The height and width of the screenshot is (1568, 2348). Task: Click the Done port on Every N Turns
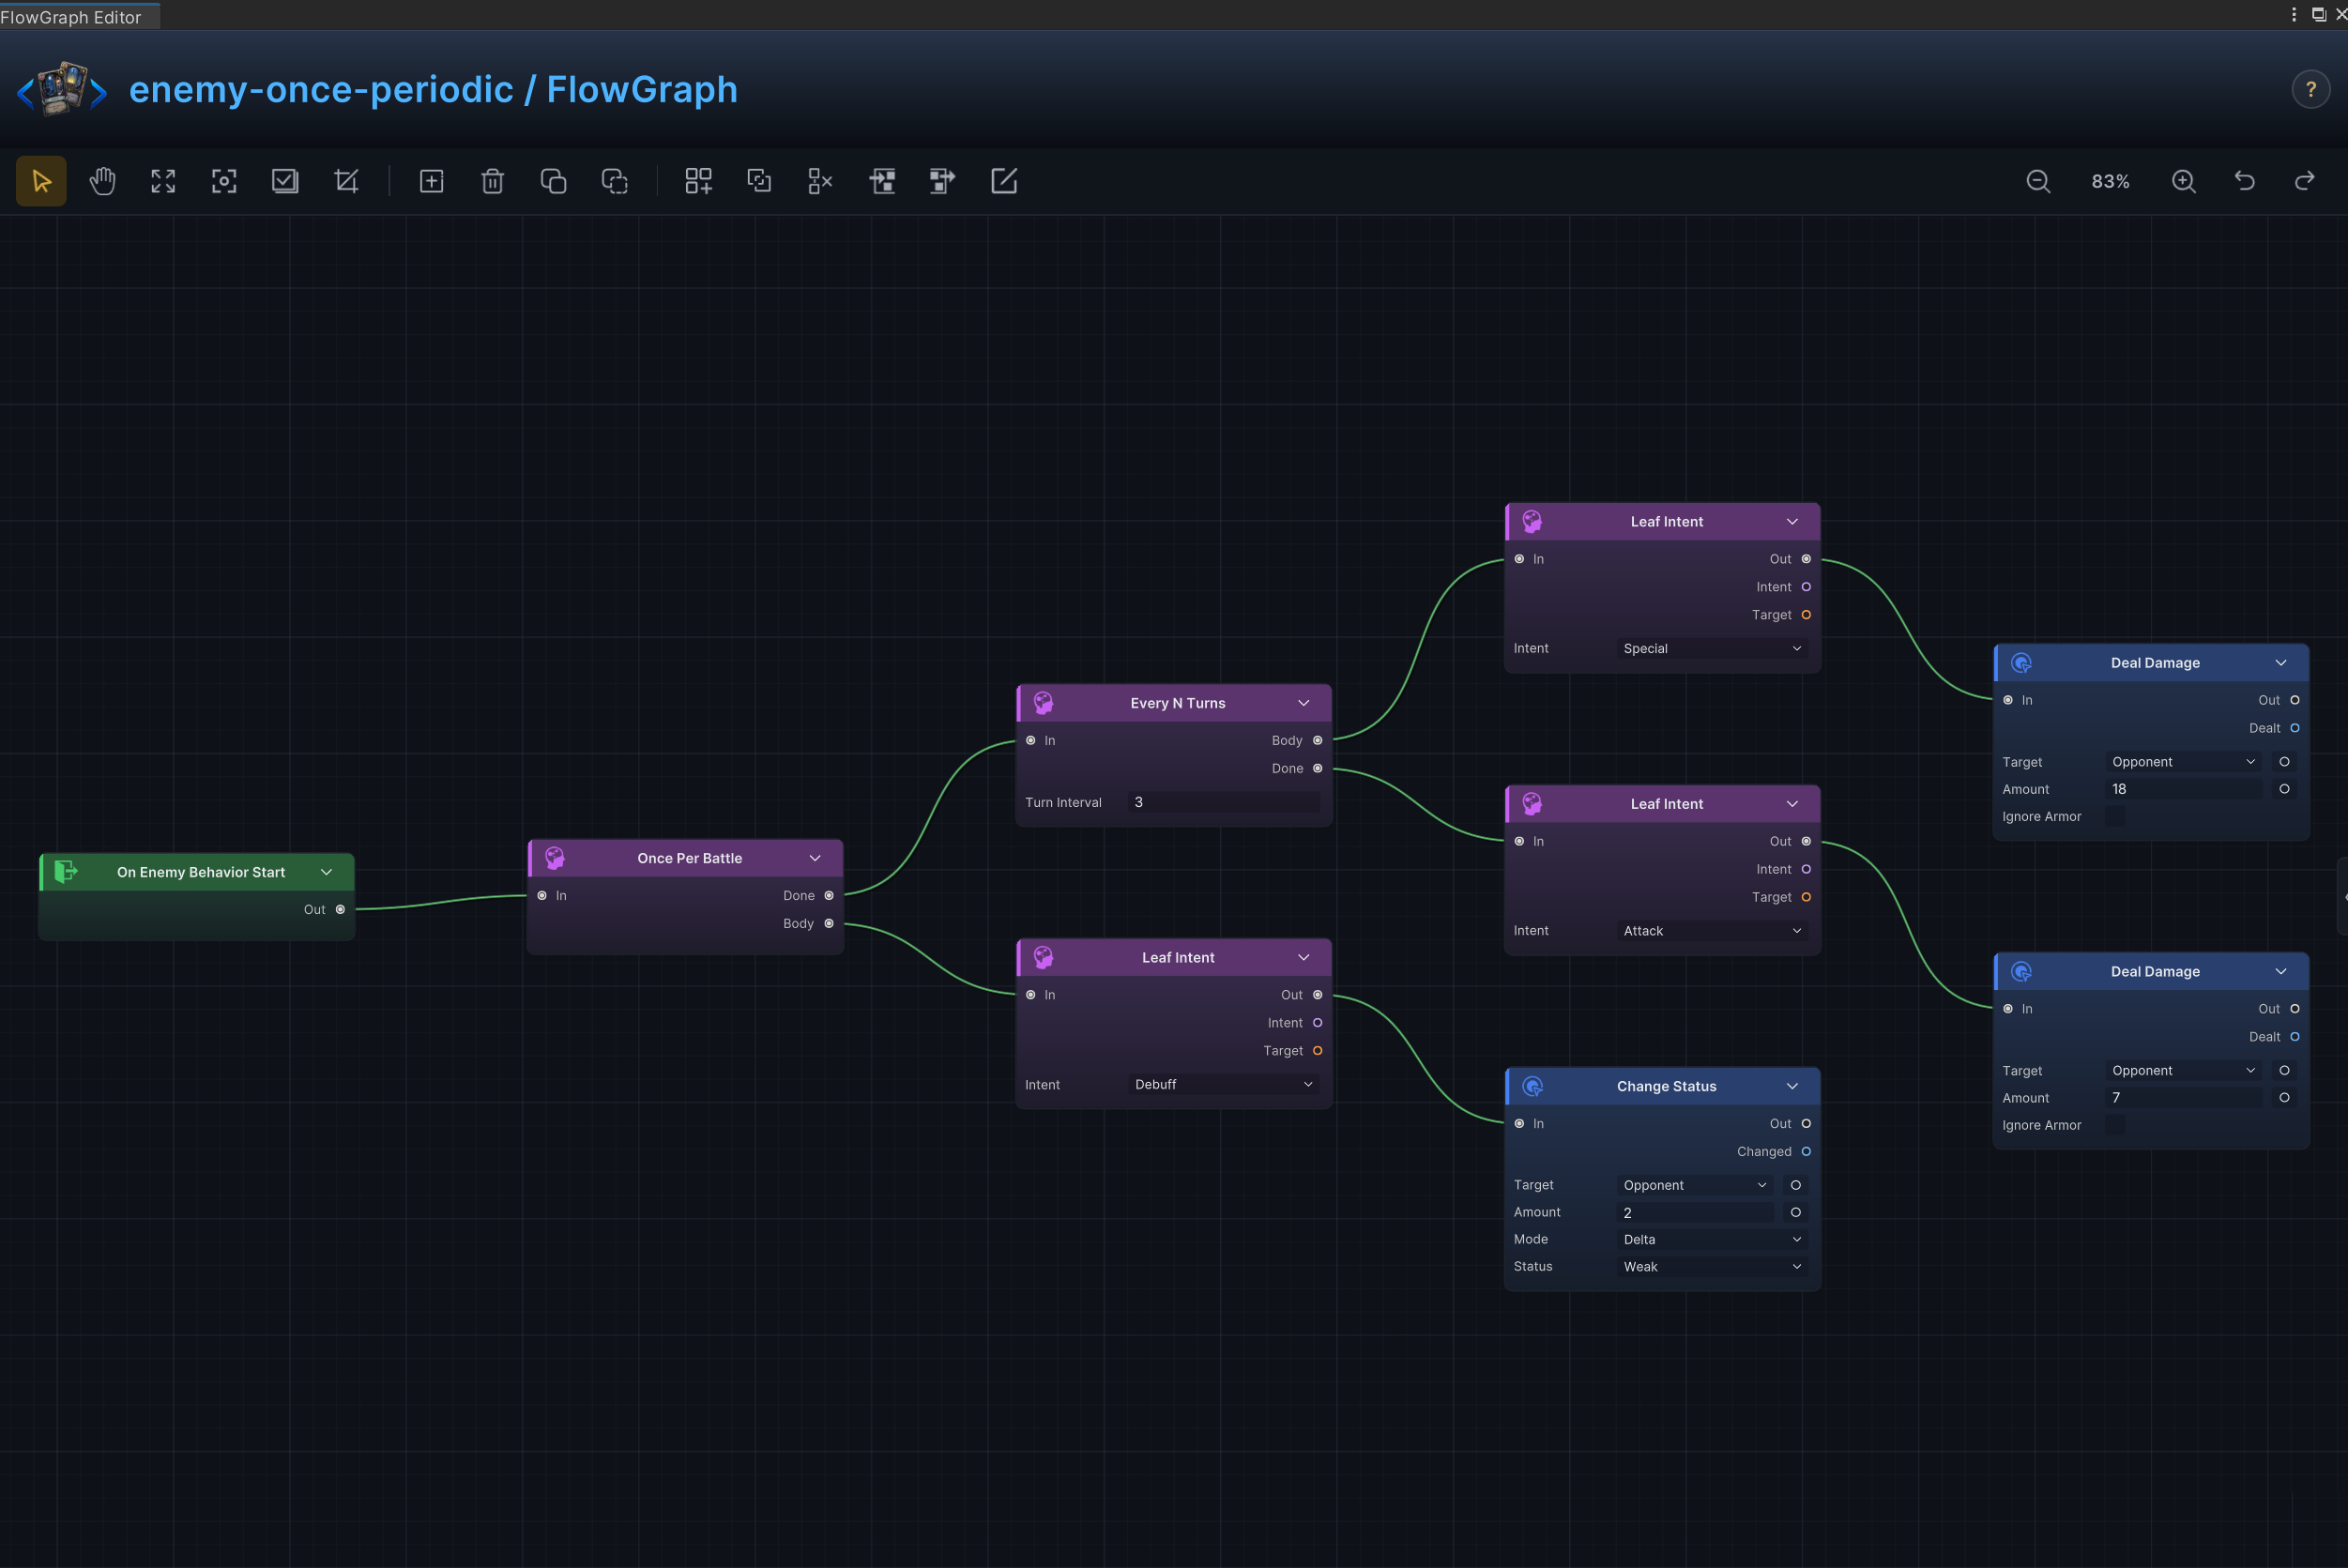pos(1317,768)
